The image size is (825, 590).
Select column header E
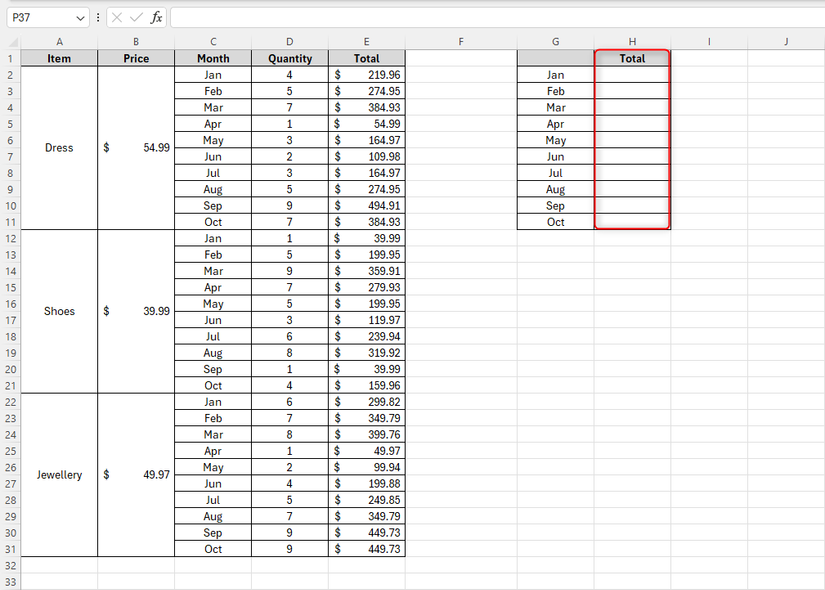(x=366, y=42)
